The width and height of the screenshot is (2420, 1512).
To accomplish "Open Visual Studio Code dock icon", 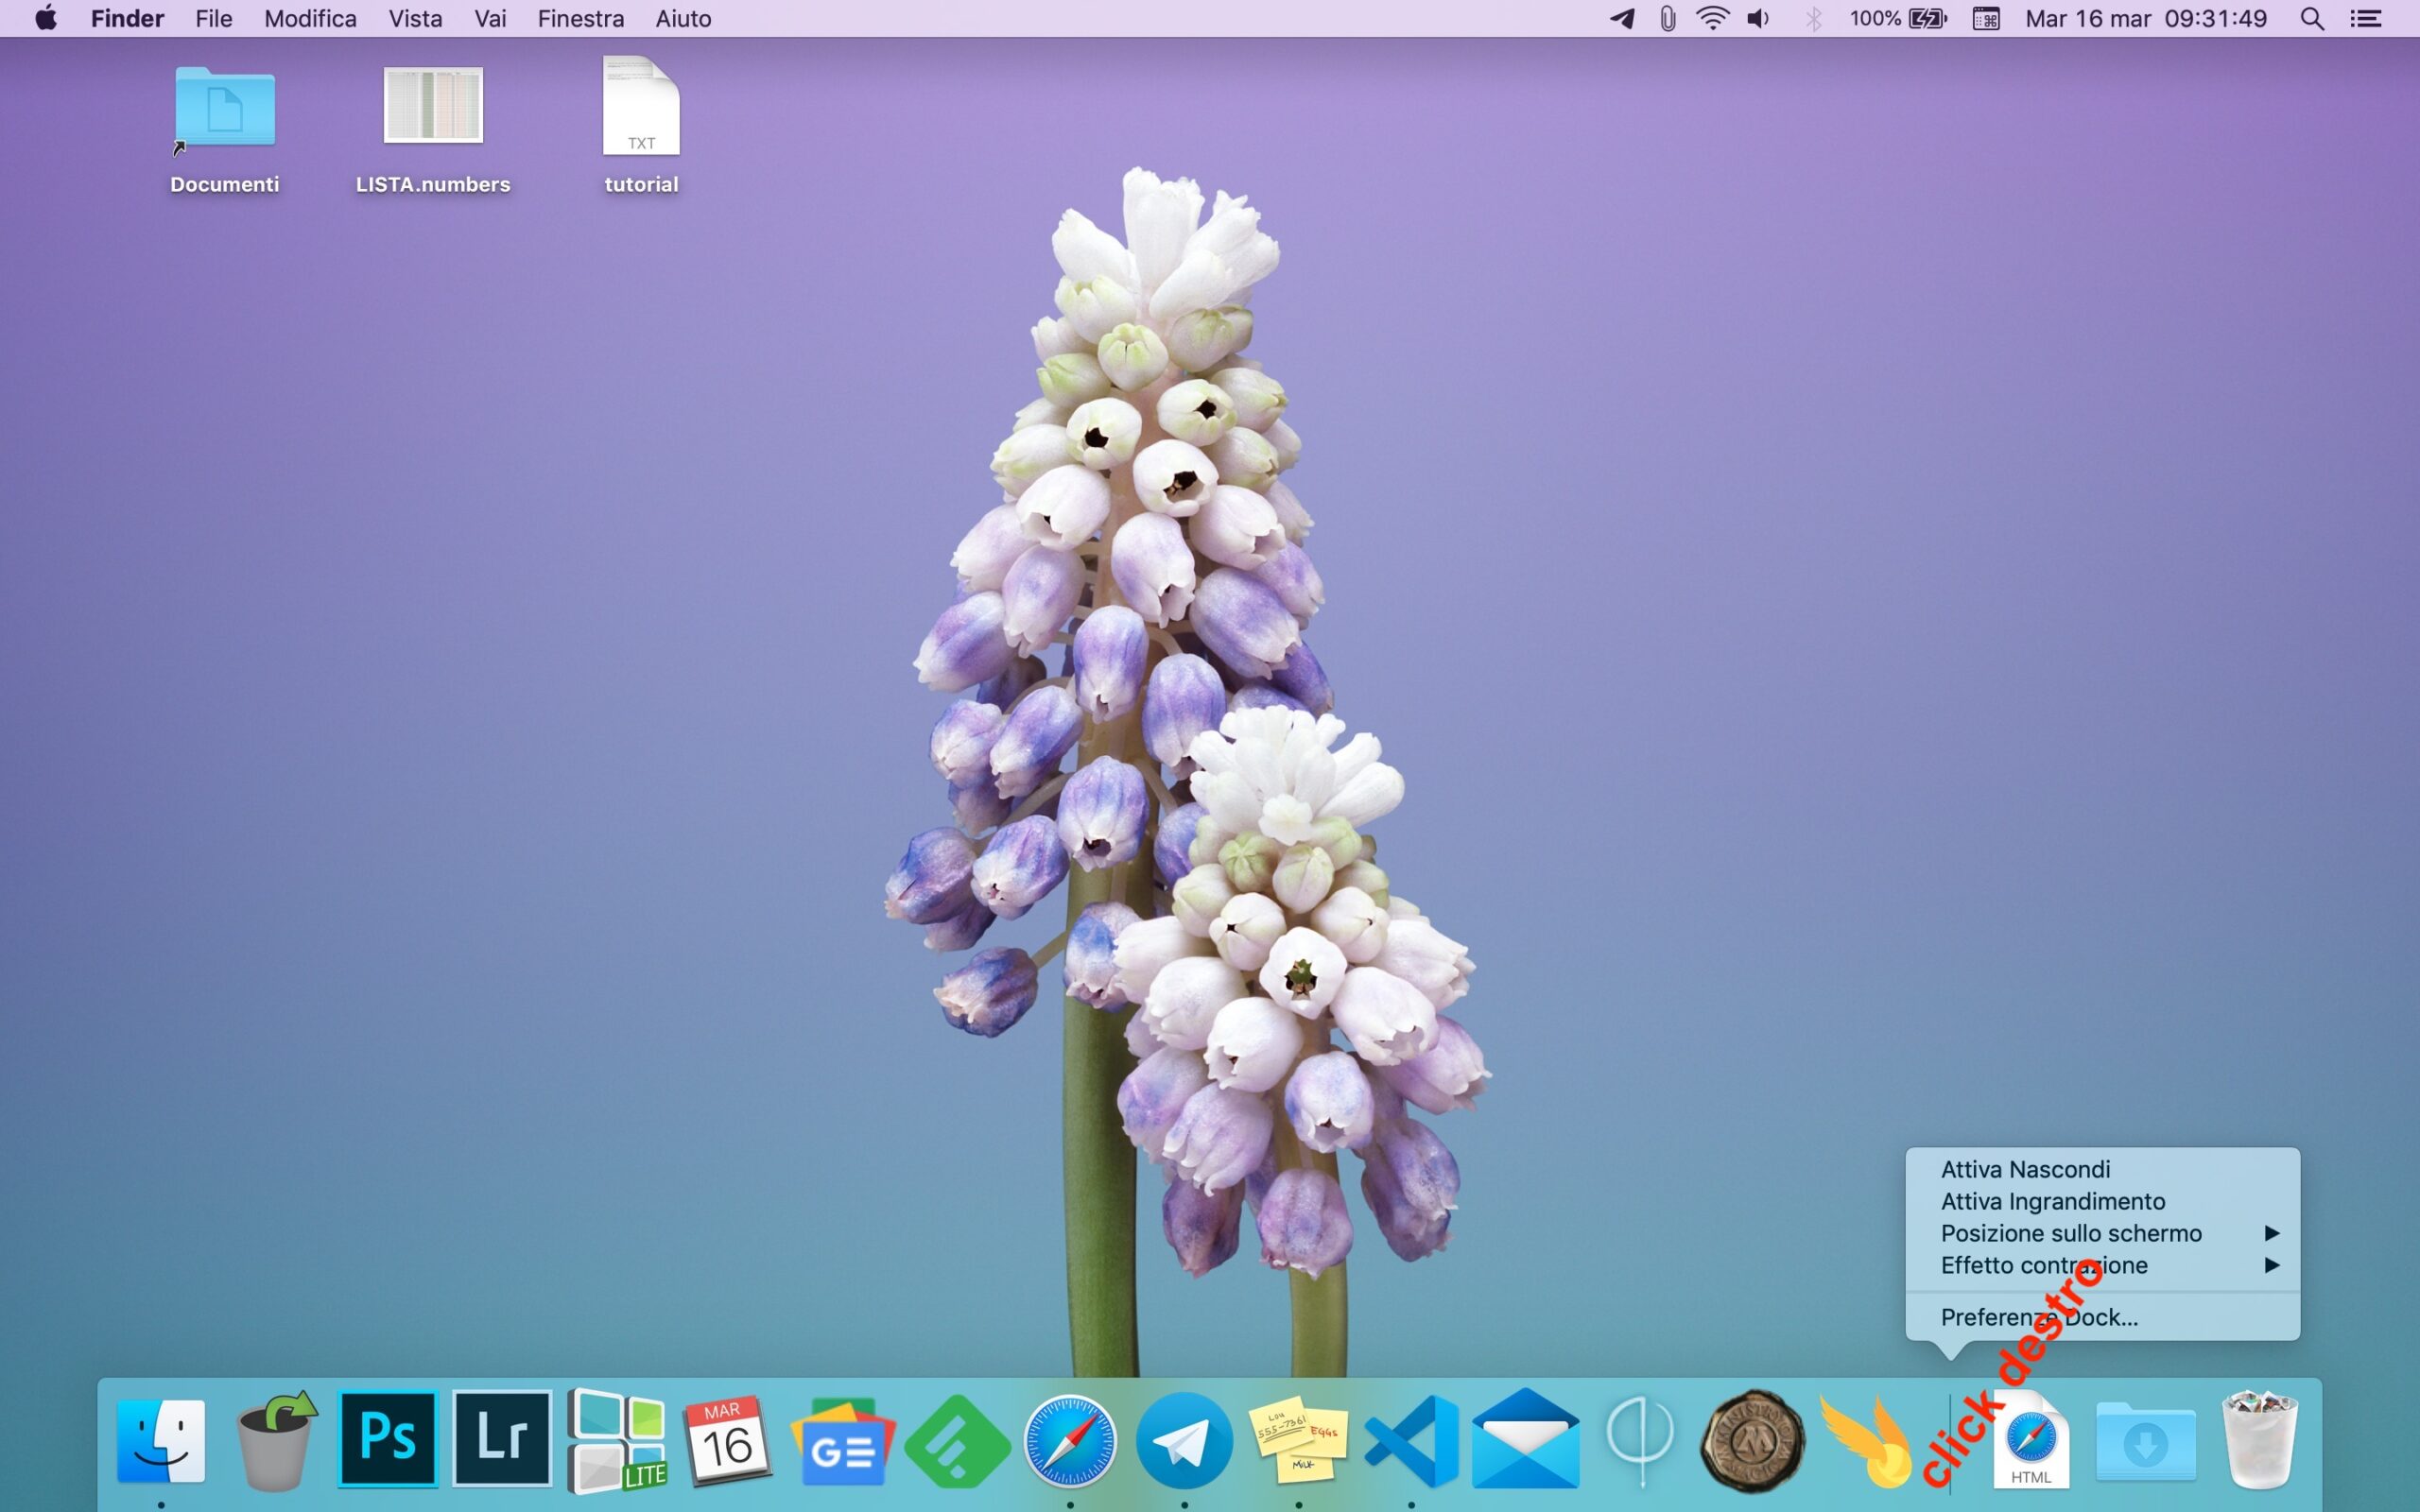I will [x=1411, y=1442].
